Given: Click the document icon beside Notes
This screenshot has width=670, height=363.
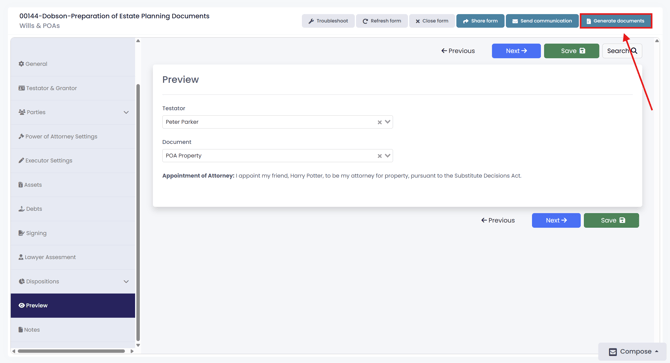Looking at the screenshot, I should pos(21,330).
